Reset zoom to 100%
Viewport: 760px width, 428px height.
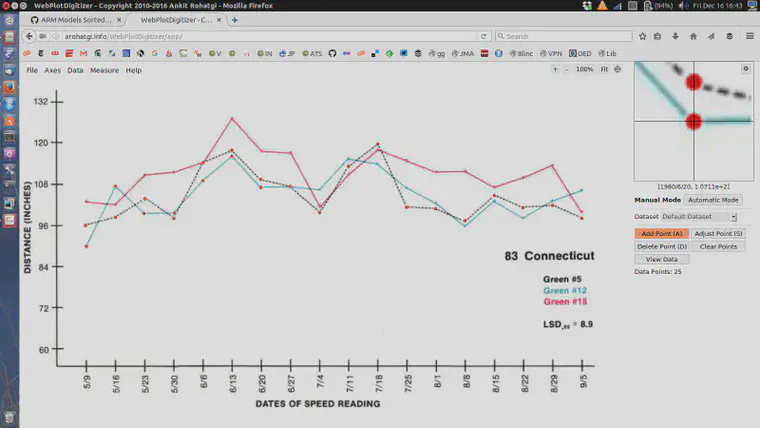pyautogui.click(x=585, y=69)
